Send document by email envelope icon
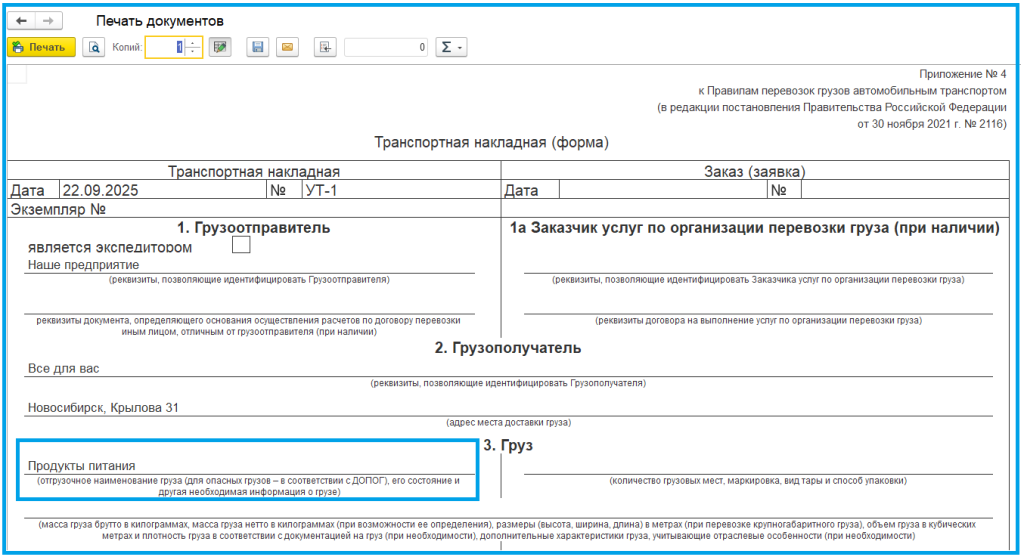The width and height of the screenshot is (1024, 557). (287, 47)
